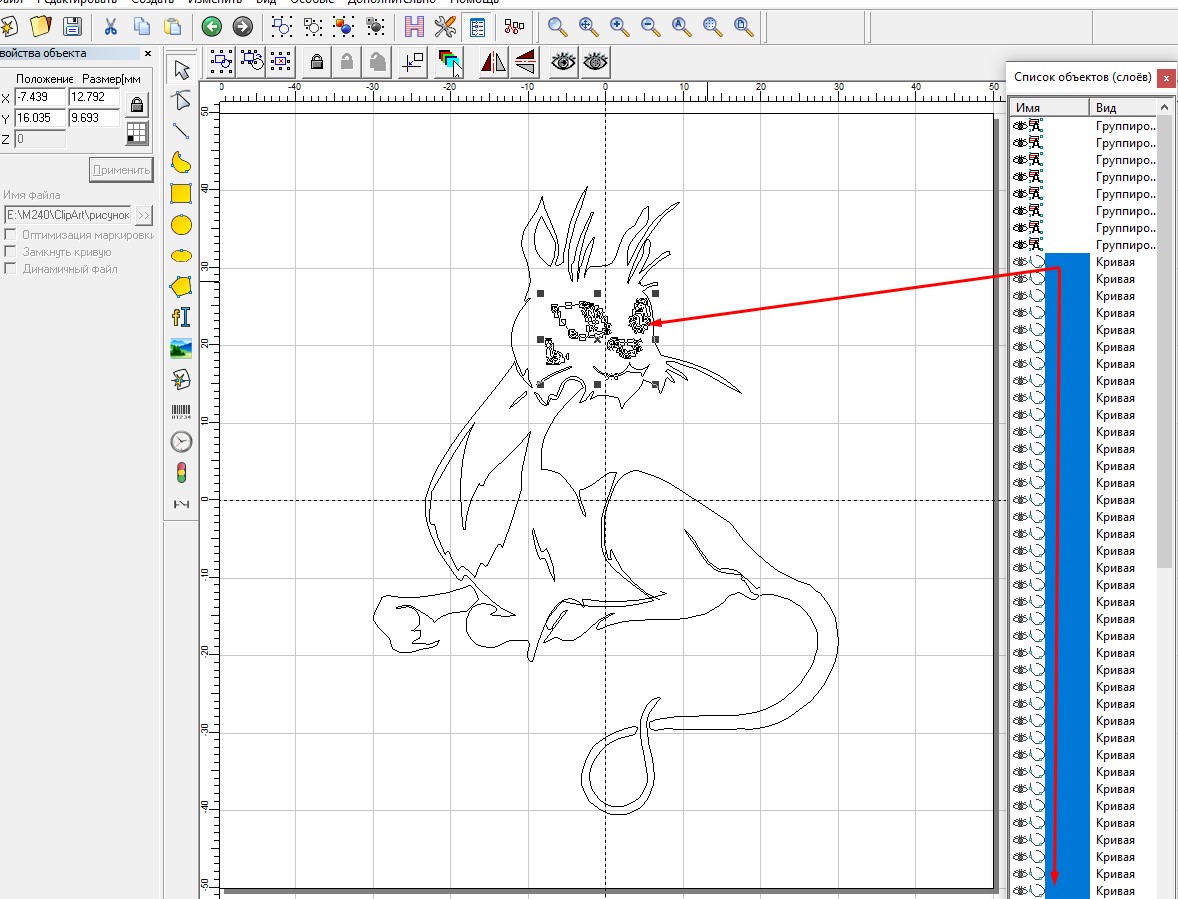Select the Circle tool
1178x899 pixels.
[x=181, y=225]
